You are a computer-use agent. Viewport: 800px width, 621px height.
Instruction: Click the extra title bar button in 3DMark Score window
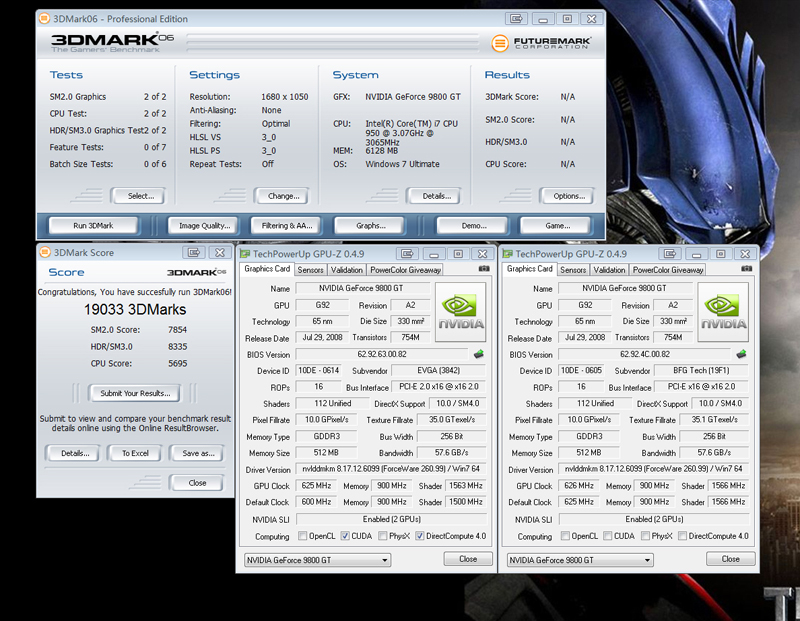[194, 253]
